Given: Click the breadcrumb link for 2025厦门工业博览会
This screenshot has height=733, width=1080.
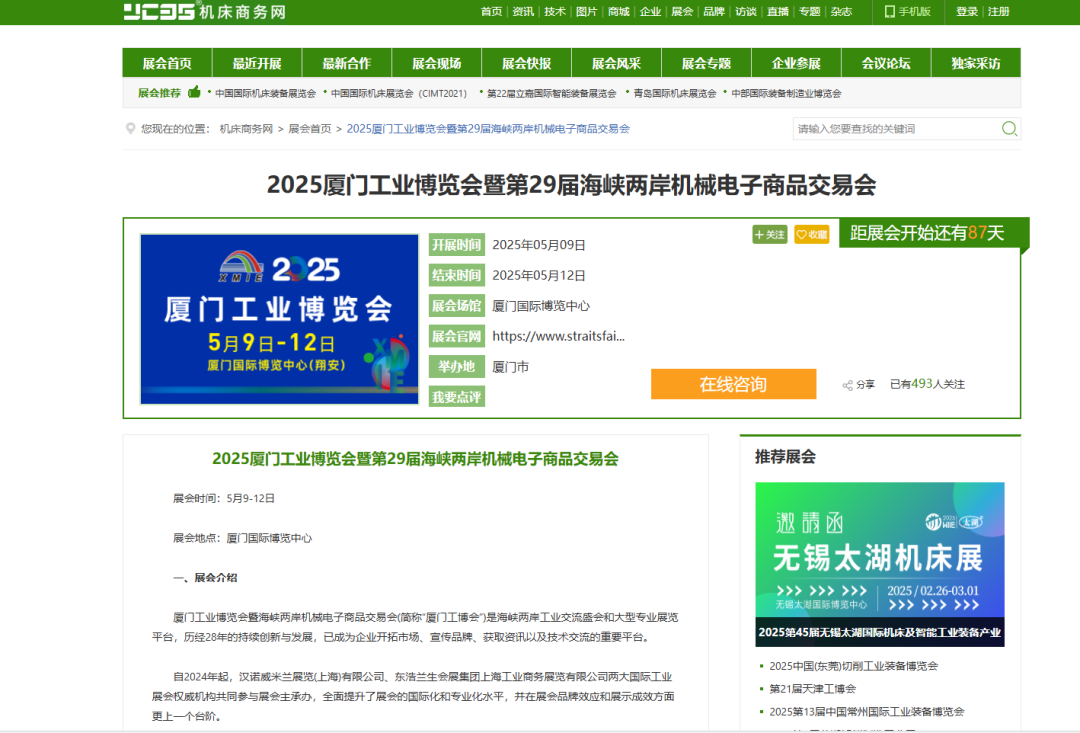Looking at the screenshot, I should (x=488, y=129).
